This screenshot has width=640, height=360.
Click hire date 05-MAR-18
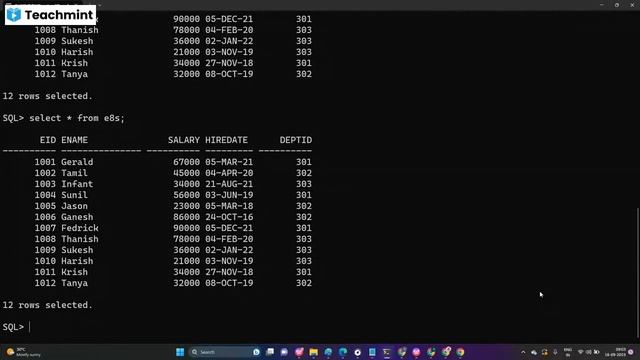click(229, 206)
